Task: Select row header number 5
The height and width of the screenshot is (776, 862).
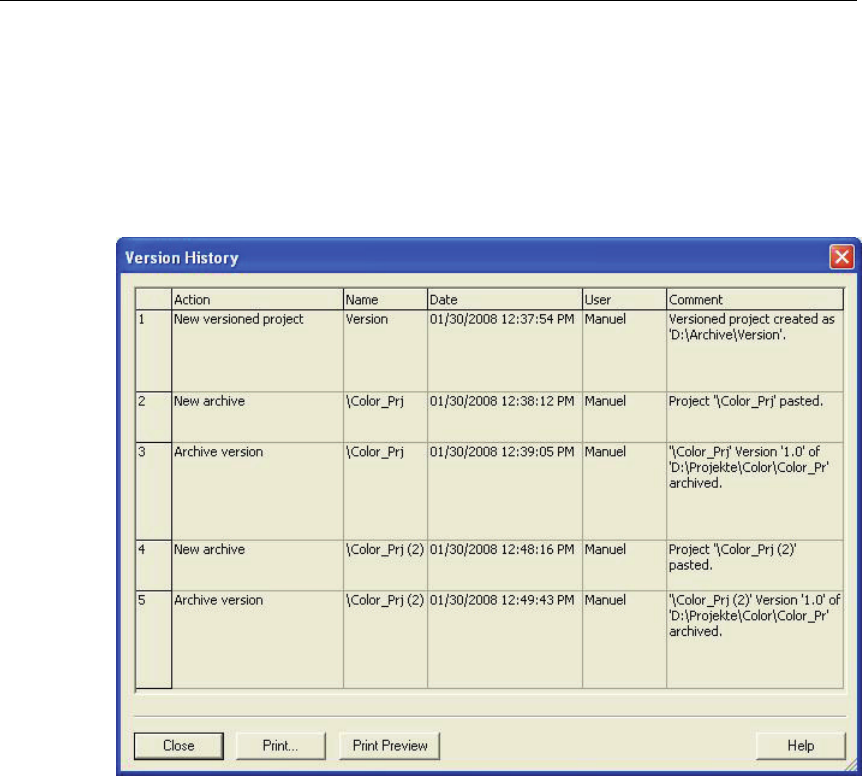Action: click(153, 640)
